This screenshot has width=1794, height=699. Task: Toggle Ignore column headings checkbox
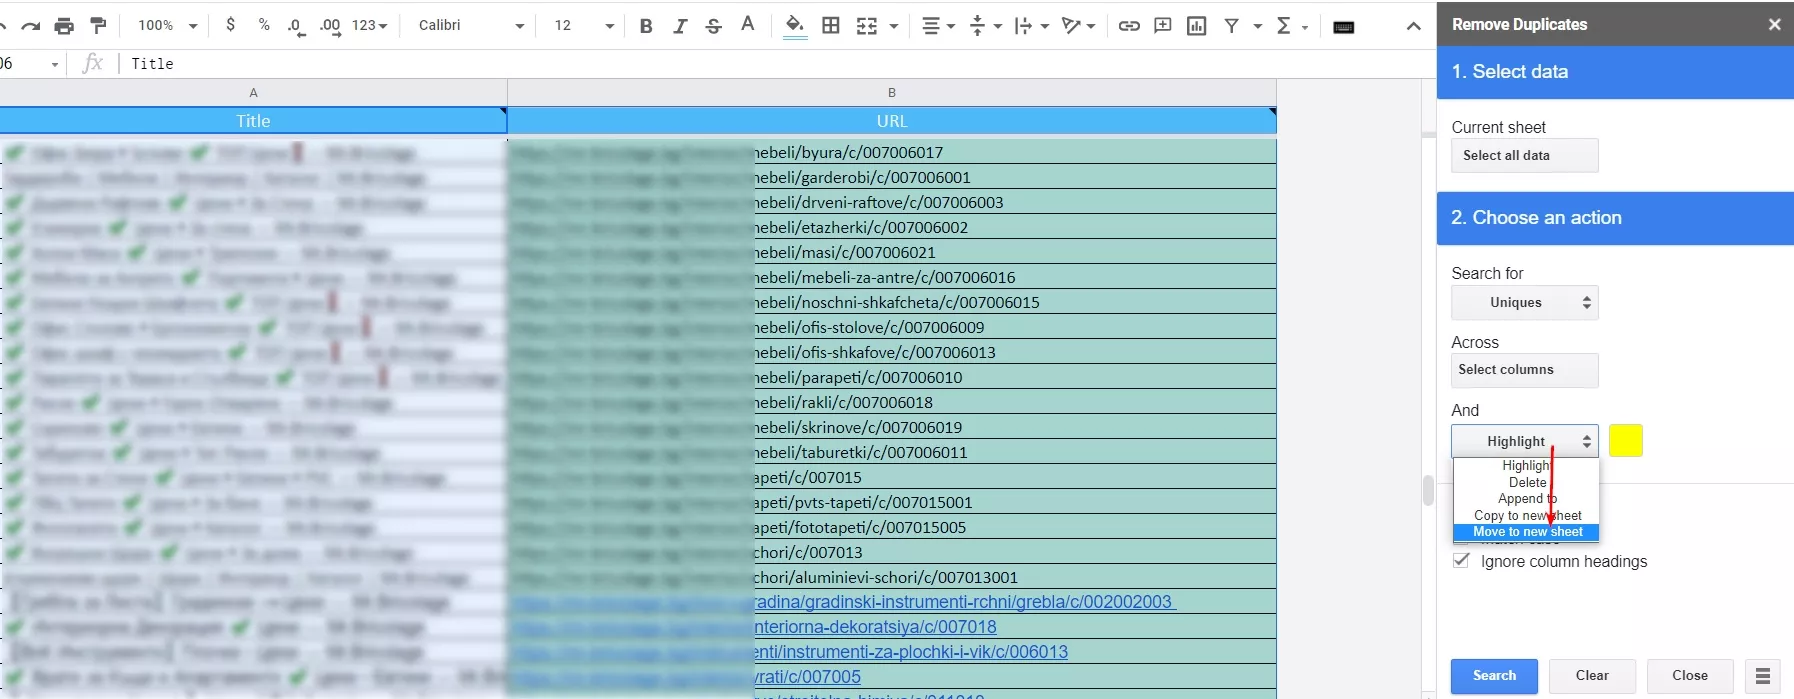1462,560
